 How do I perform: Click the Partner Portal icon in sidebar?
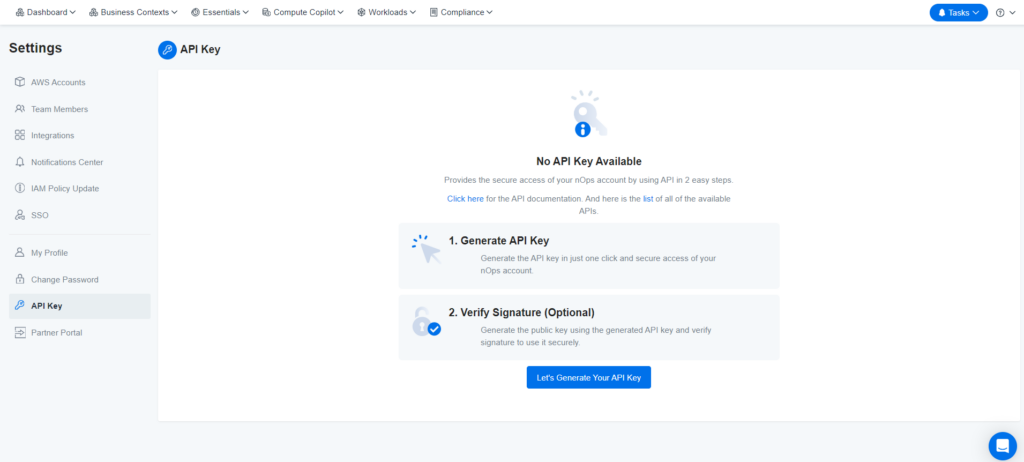pyautogui.click(x=20, y=332)
